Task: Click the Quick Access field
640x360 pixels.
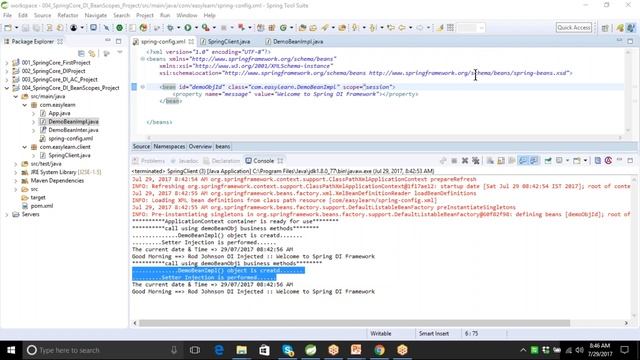Action: 573,28
